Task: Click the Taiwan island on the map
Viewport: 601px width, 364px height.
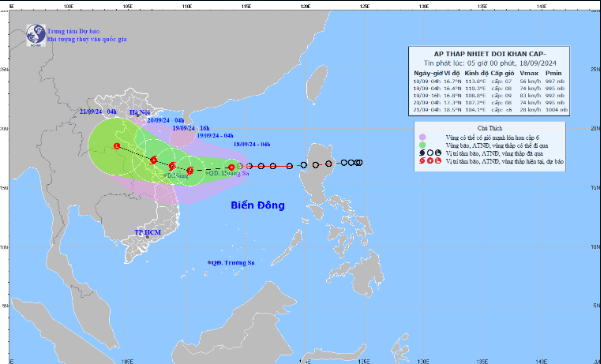Action: [x=317, y=84]
